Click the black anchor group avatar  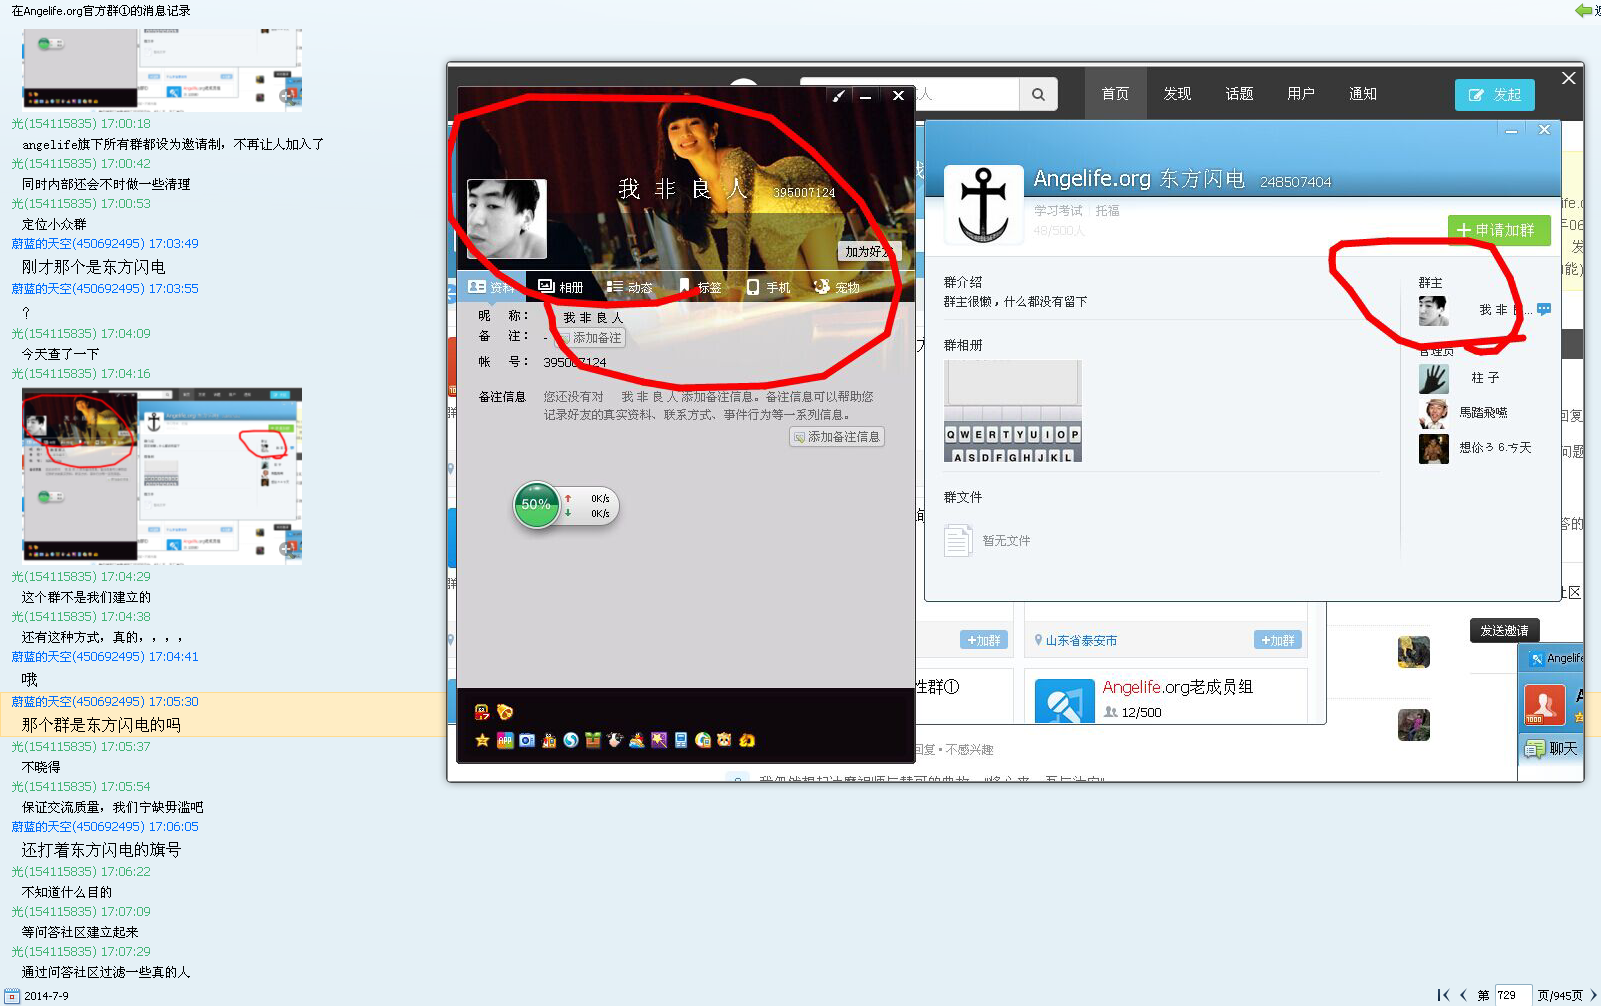[983, 205]
